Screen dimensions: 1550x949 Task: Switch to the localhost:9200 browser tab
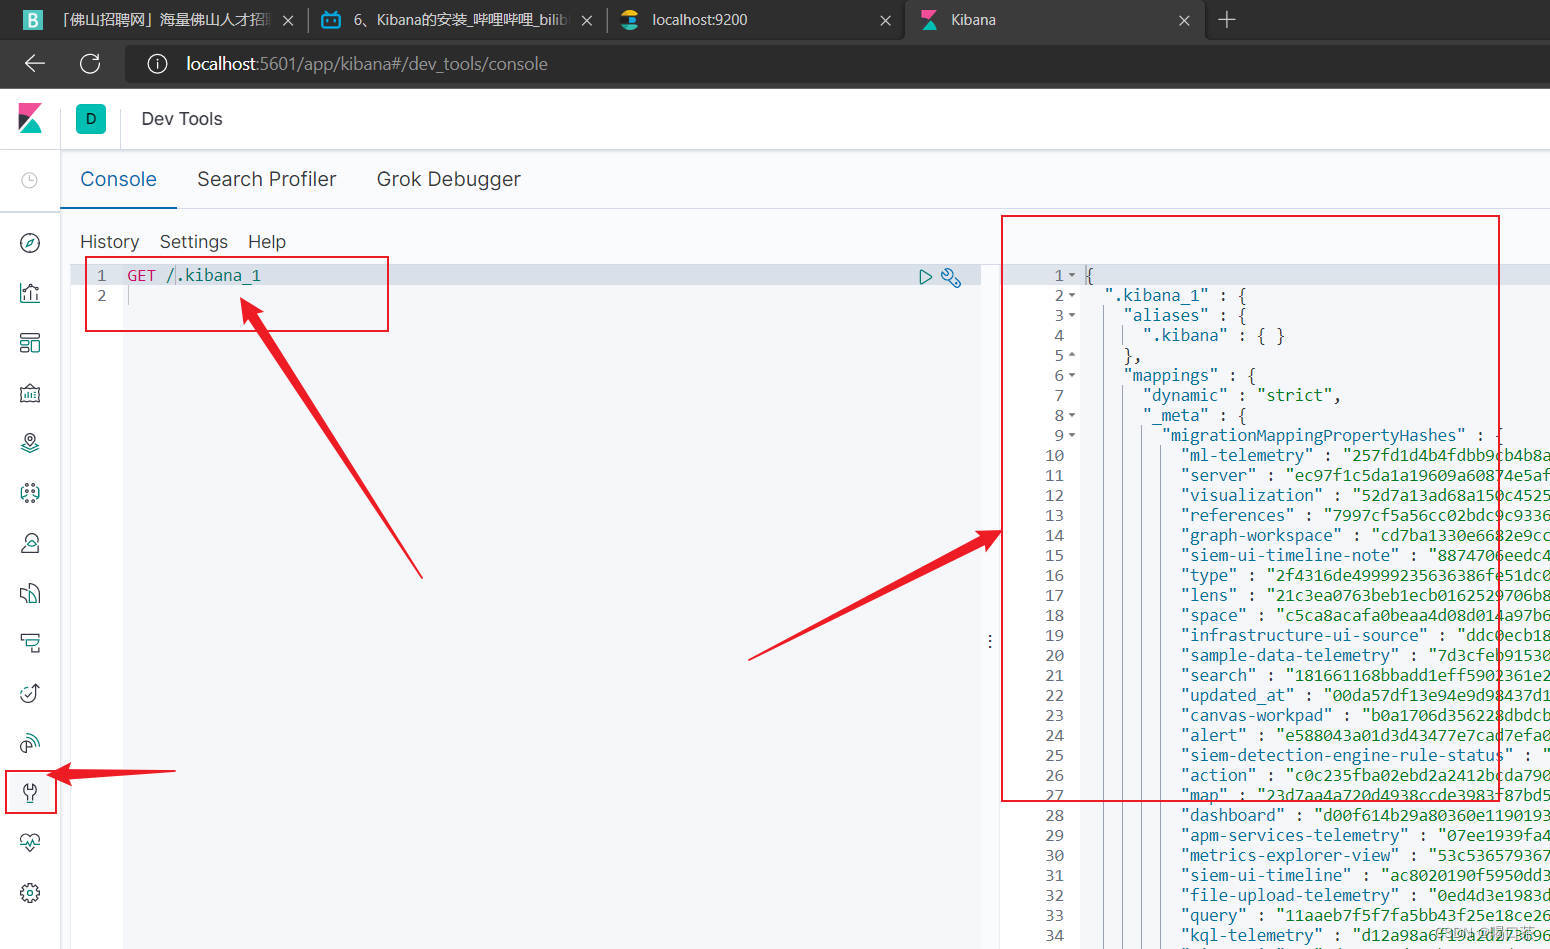coord(755,20)
